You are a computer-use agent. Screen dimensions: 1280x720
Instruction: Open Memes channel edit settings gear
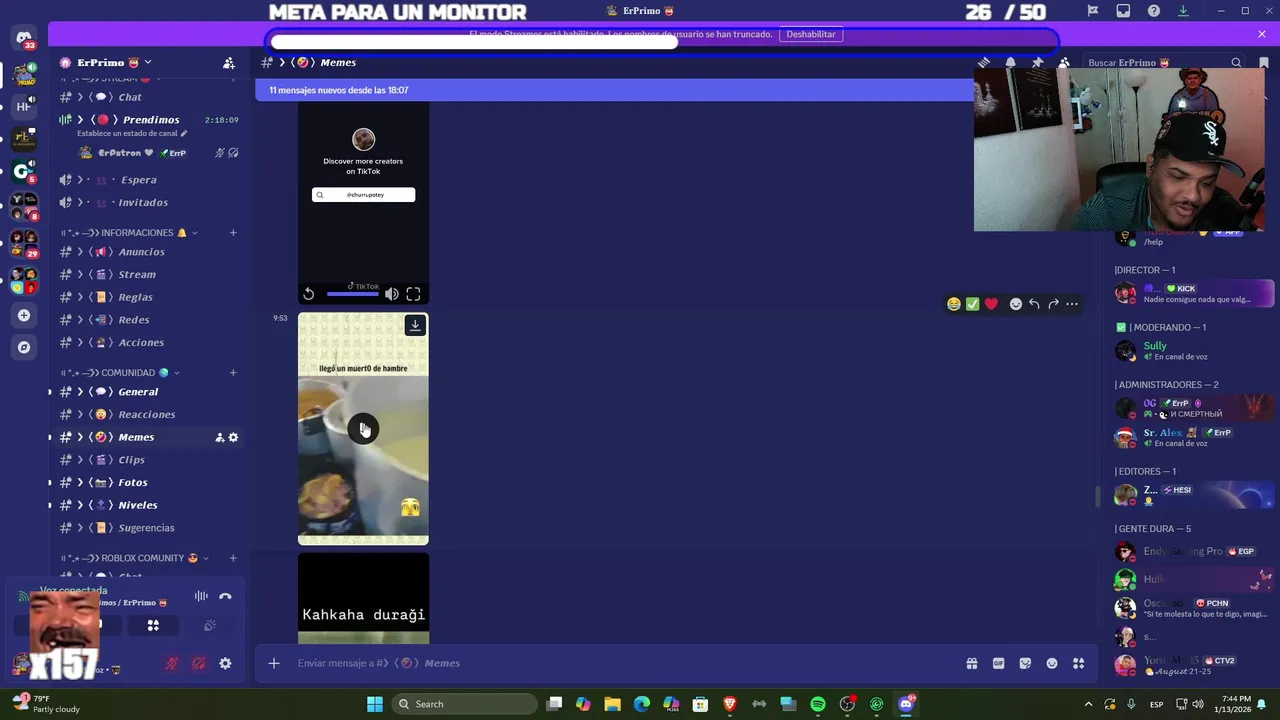[x=234, y=437]
